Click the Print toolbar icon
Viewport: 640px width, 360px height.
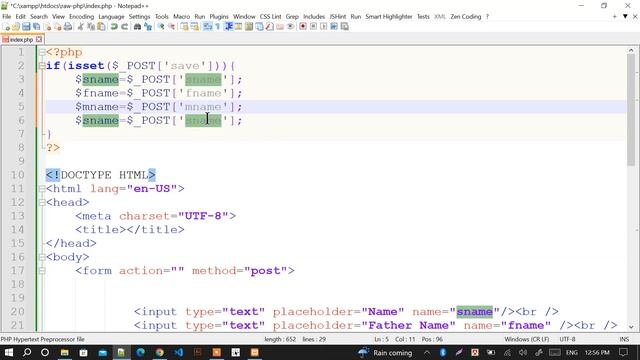coord(68,27)
